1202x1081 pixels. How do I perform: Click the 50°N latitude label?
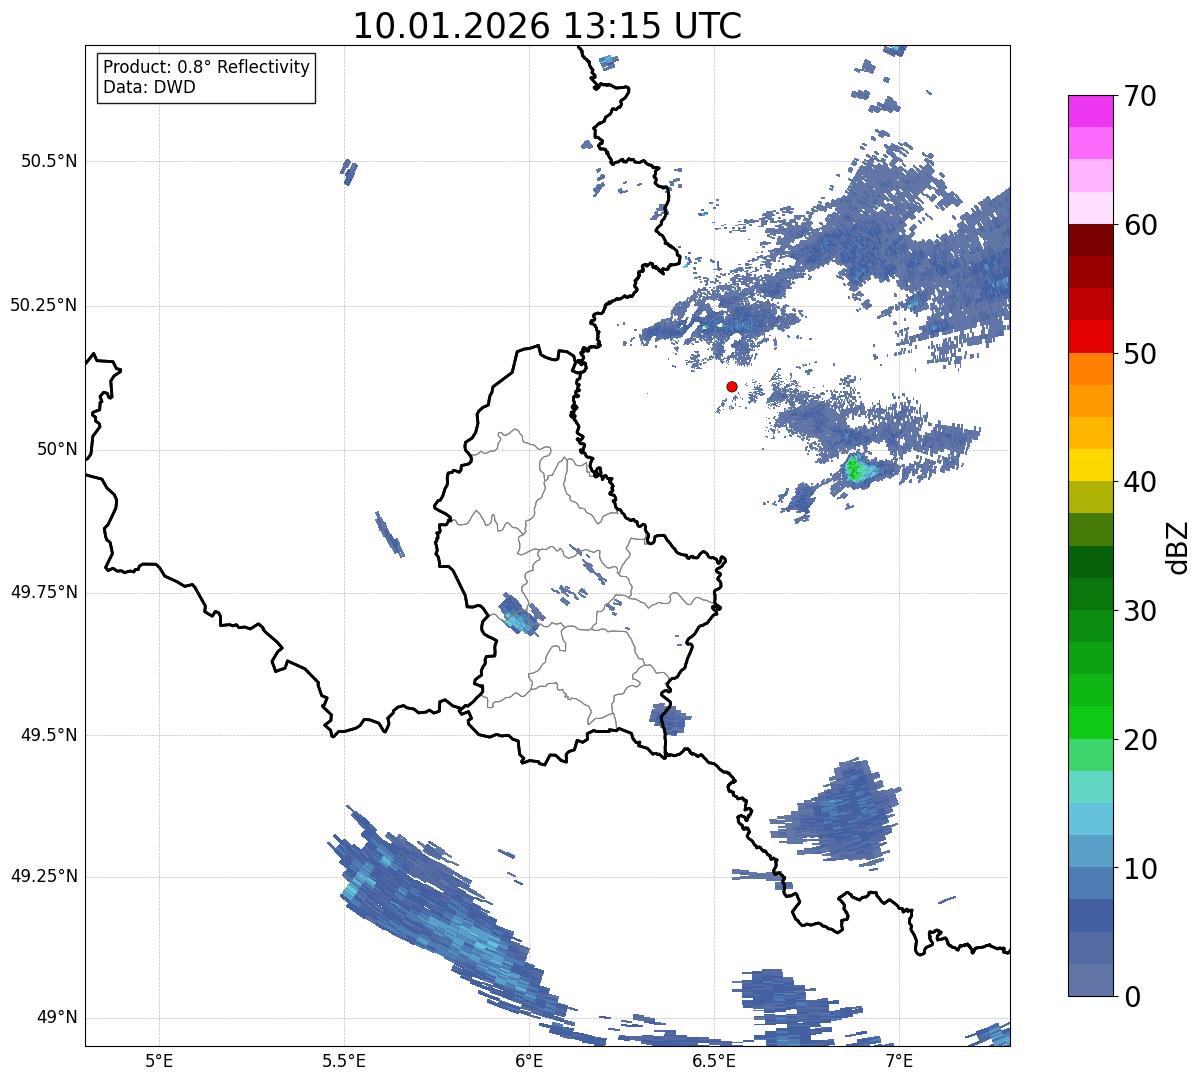pos(57,449)
